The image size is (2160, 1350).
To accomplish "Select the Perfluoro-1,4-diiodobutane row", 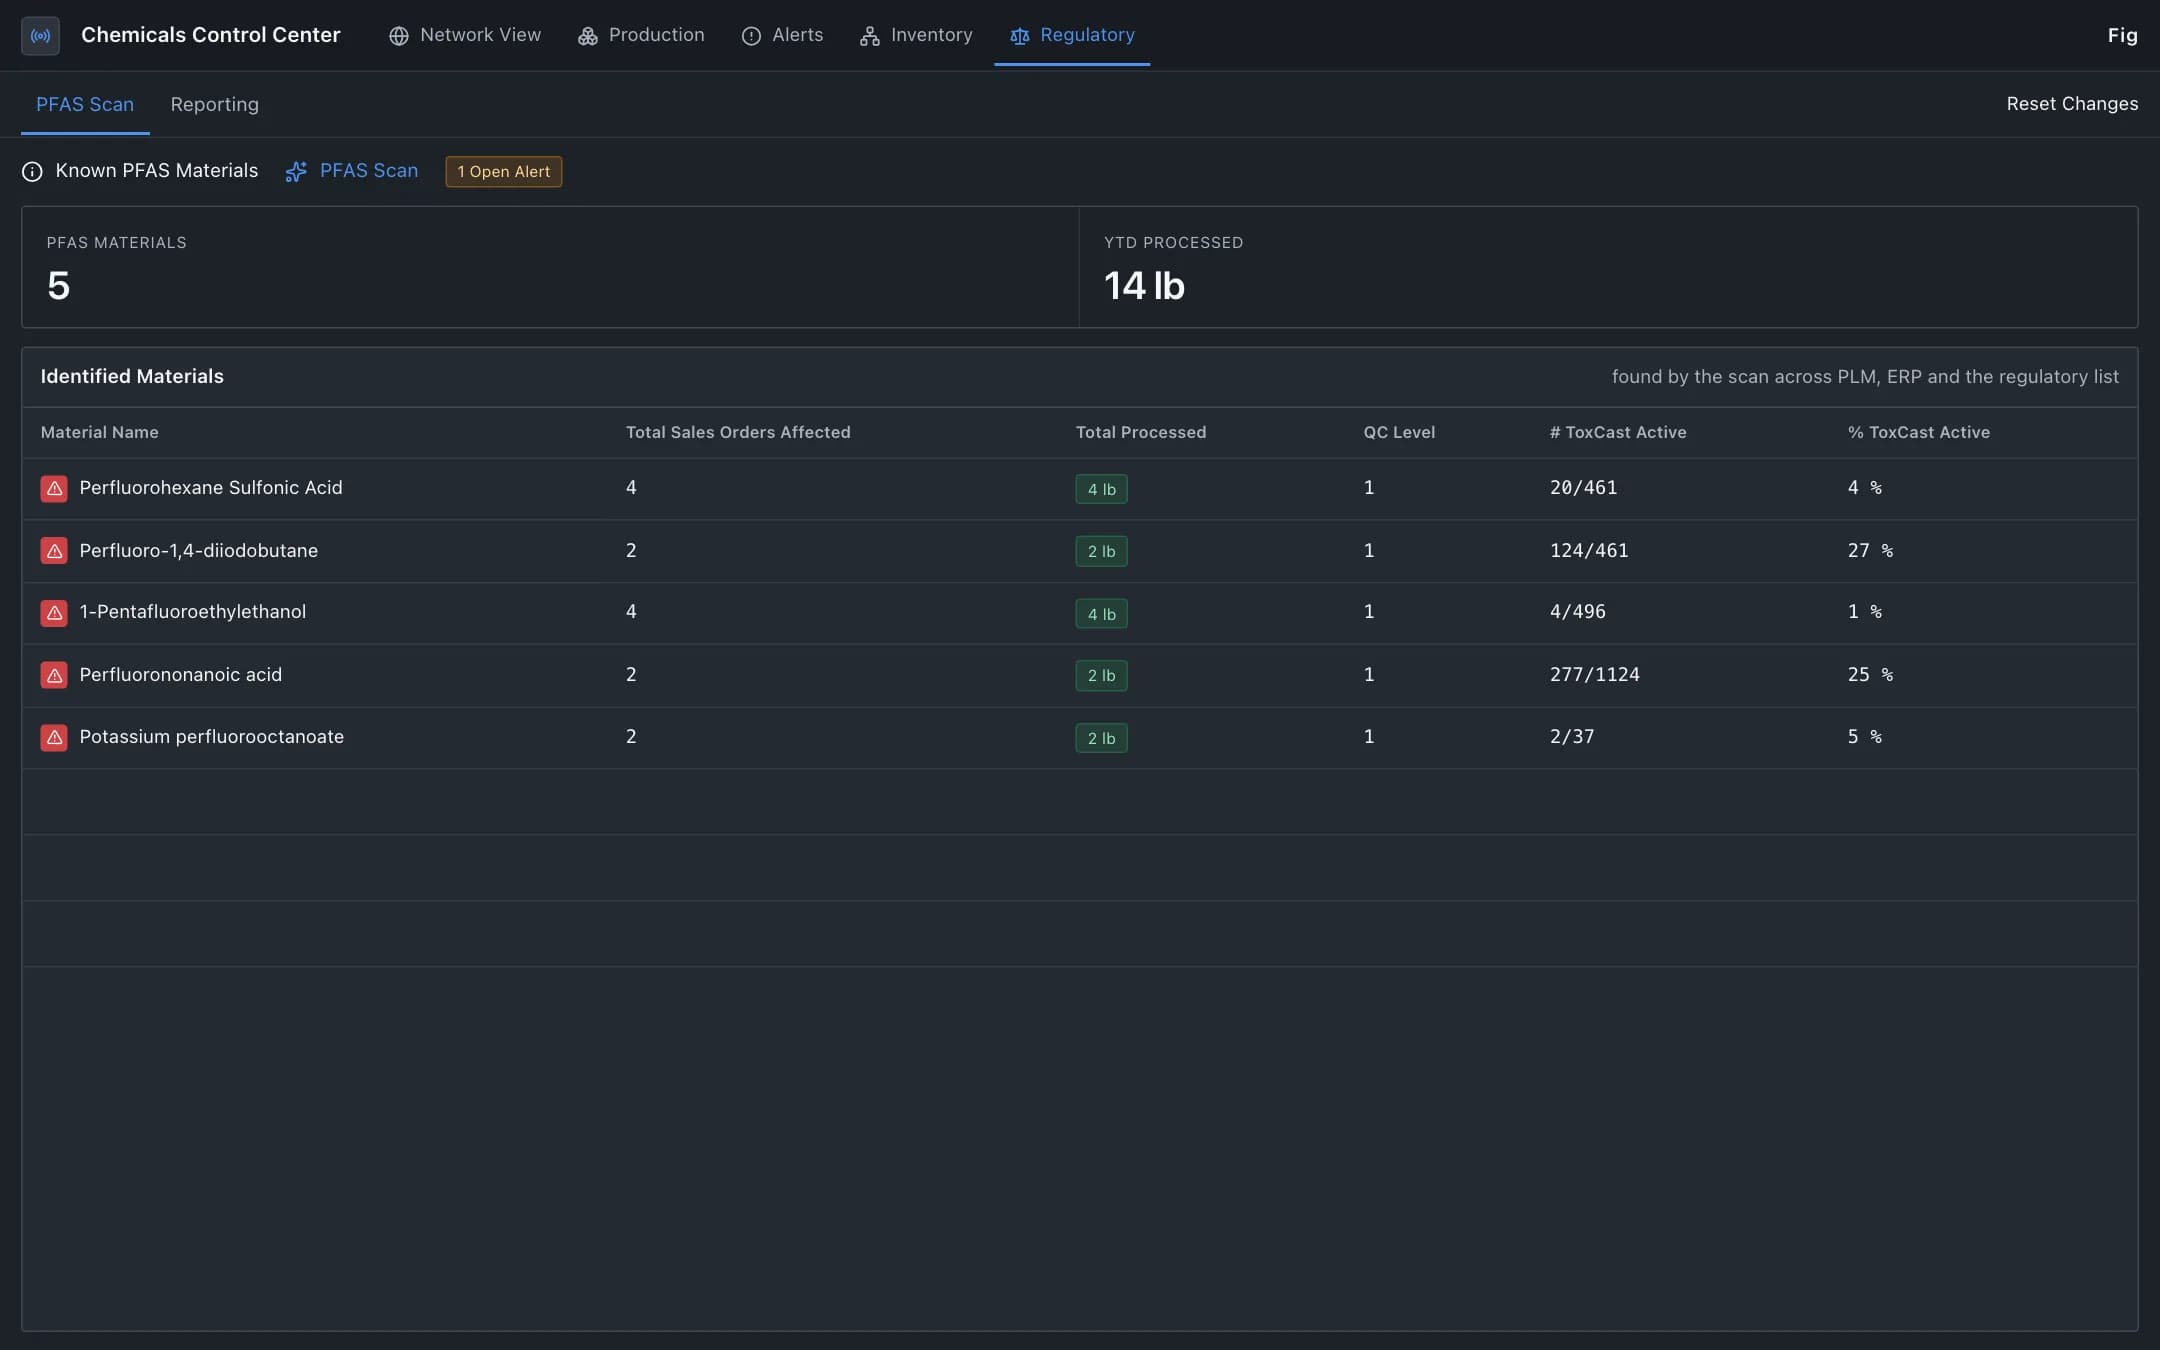I will coord(1080,551).
